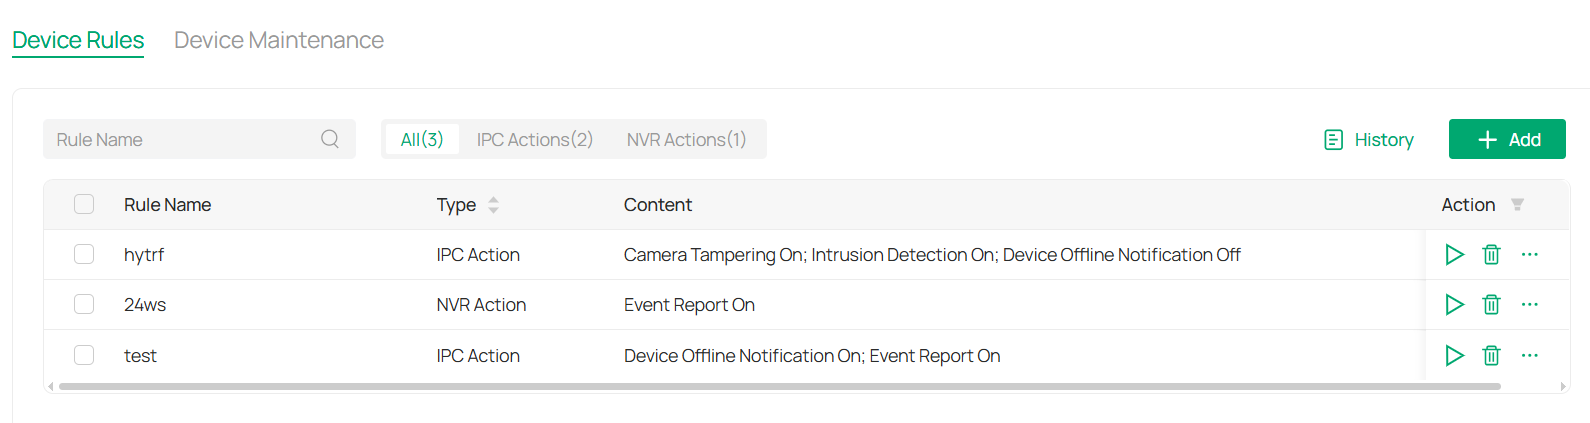Filter by IPC Actions(2) tab

tap(534, 140)
